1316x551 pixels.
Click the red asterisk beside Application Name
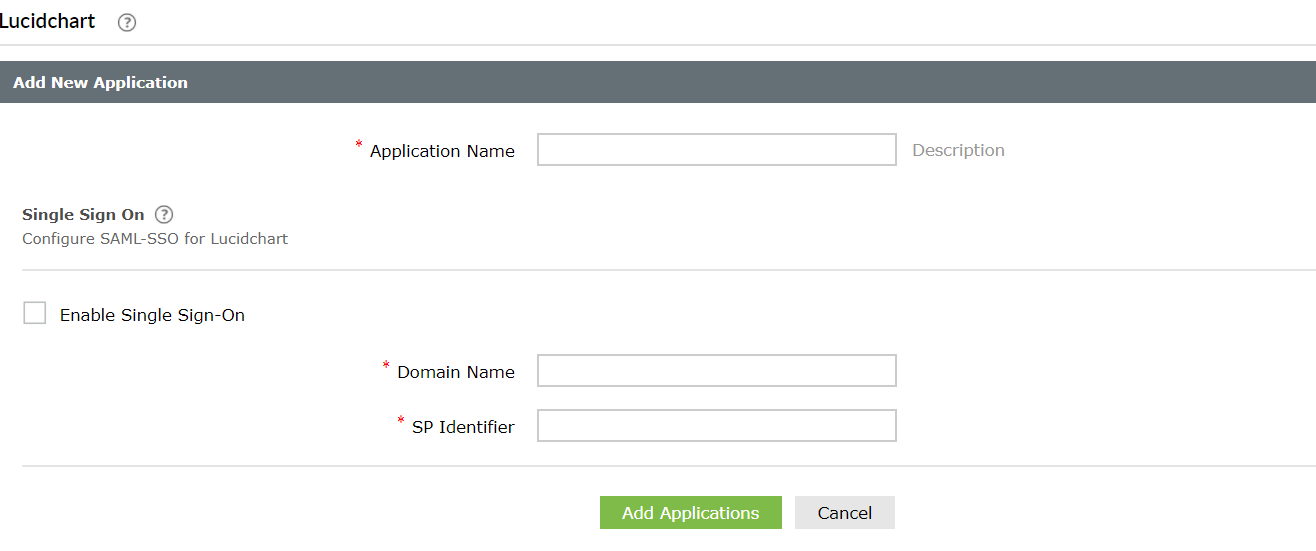(359, 145)
